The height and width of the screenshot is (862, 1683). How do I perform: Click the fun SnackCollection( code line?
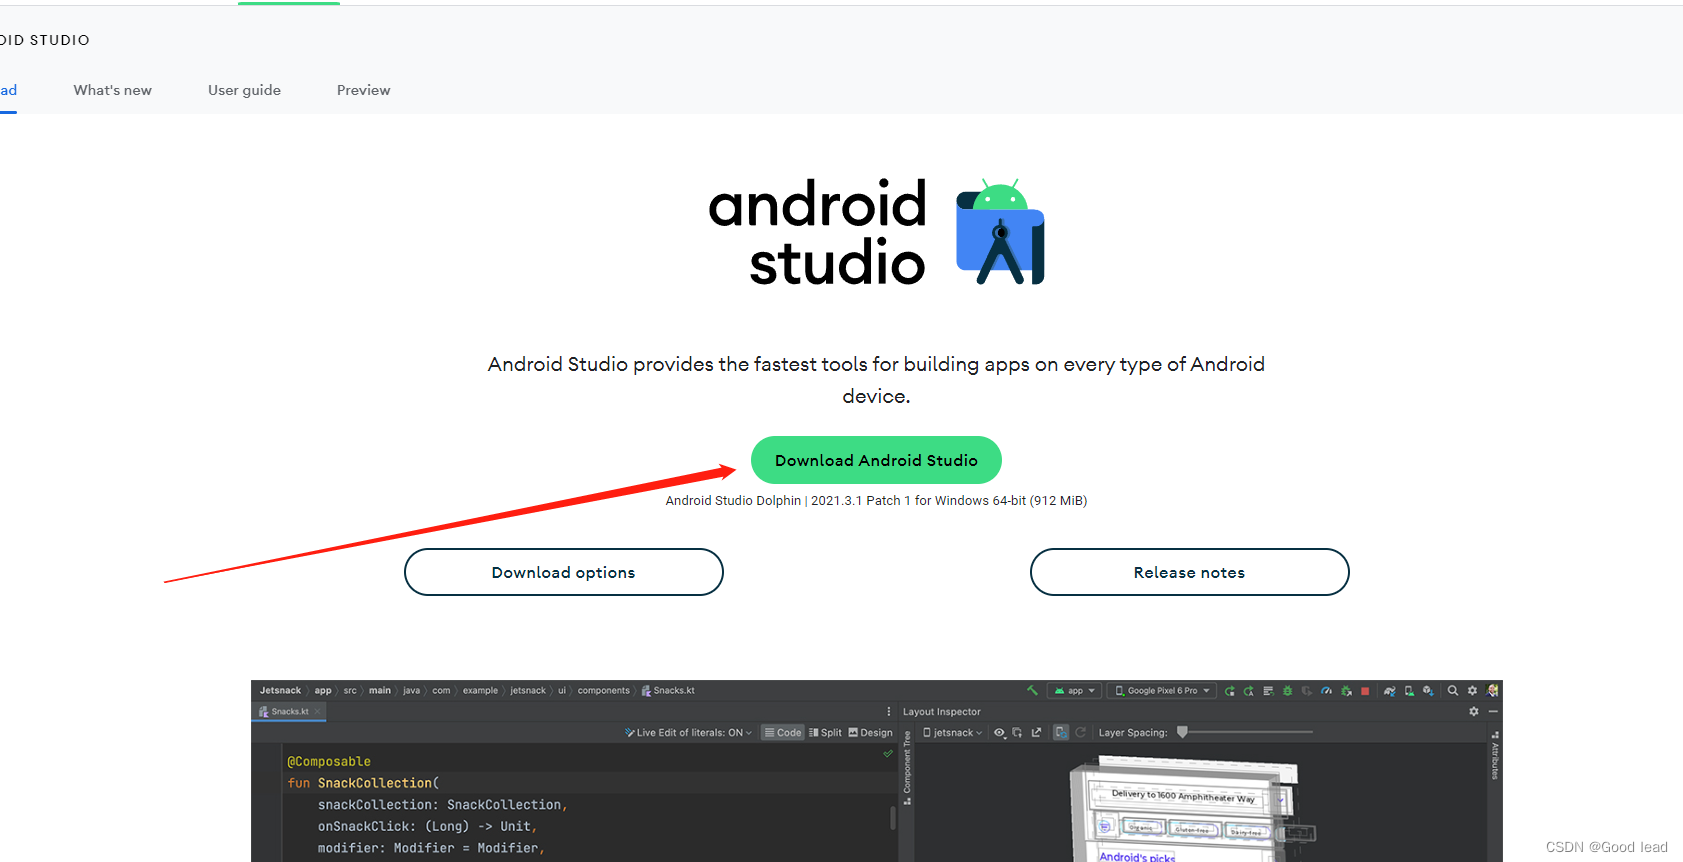click(x=363, y=783)
